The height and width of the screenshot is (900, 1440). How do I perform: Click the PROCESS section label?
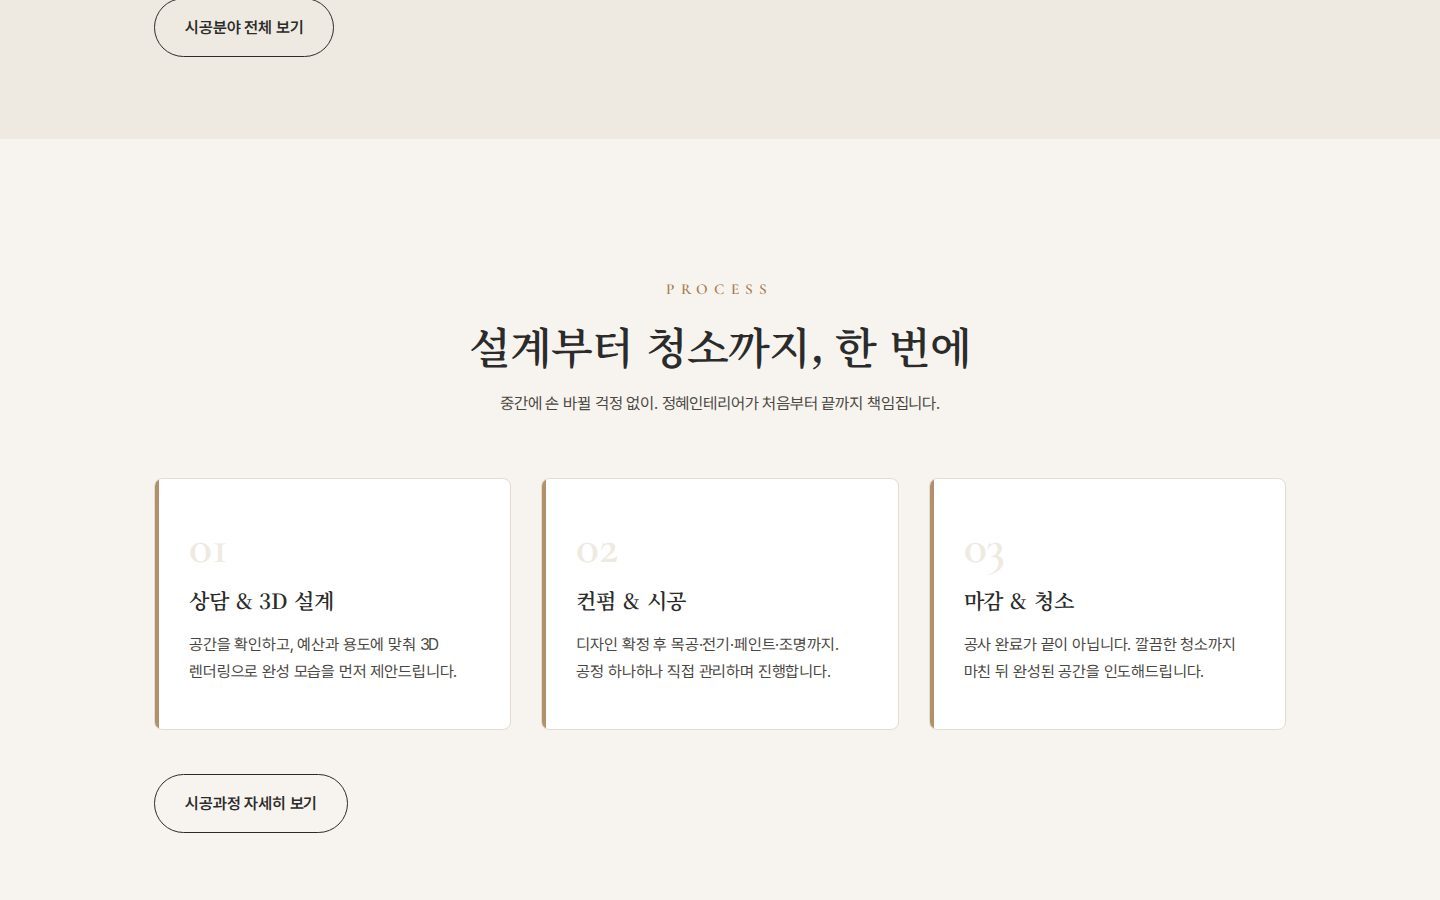718,289
